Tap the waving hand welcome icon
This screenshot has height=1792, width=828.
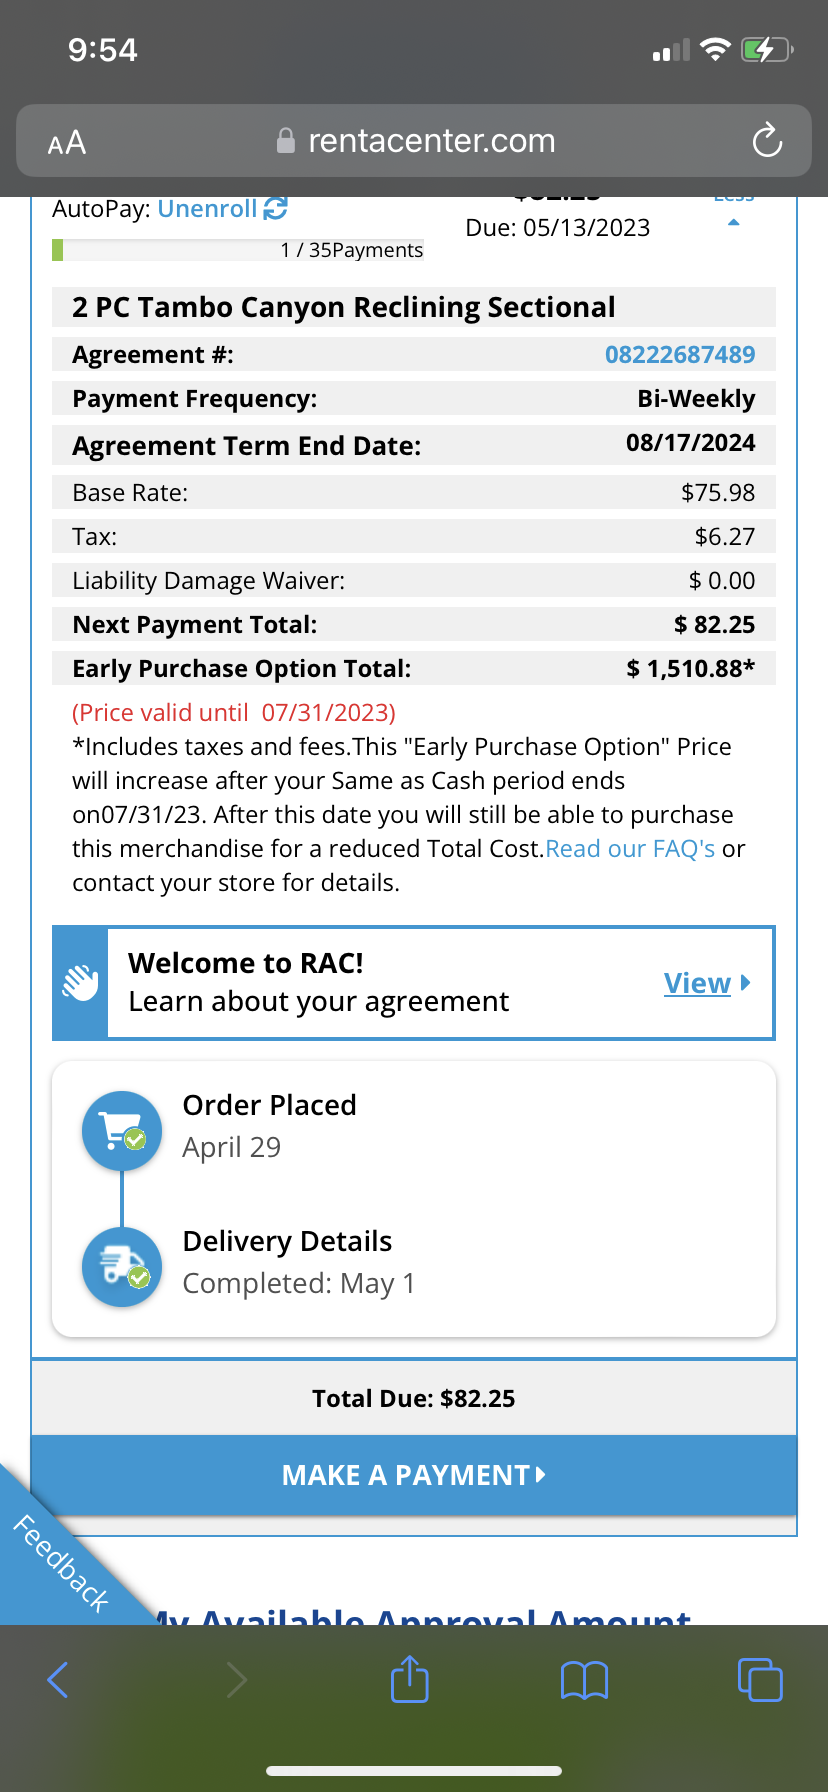(80, 983)
